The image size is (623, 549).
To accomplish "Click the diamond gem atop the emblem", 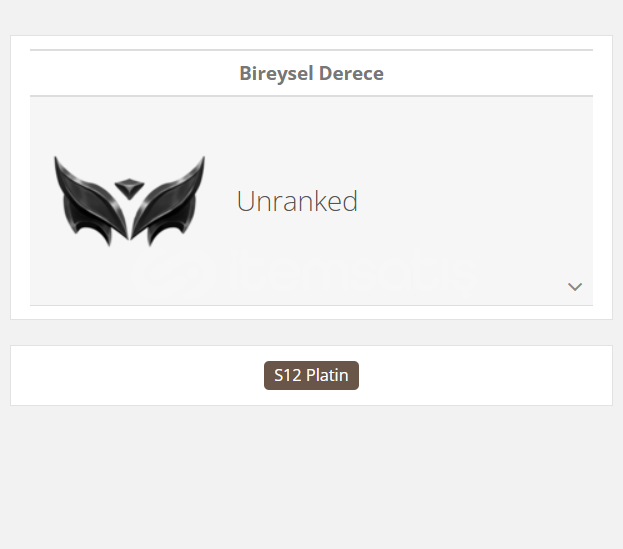I will pyautogui.click(x=129, y=185).
